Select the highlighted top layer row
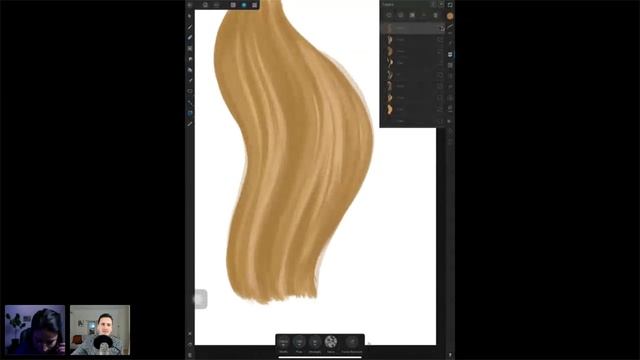This screenshot has height=360, width=640. coord(413,28)
